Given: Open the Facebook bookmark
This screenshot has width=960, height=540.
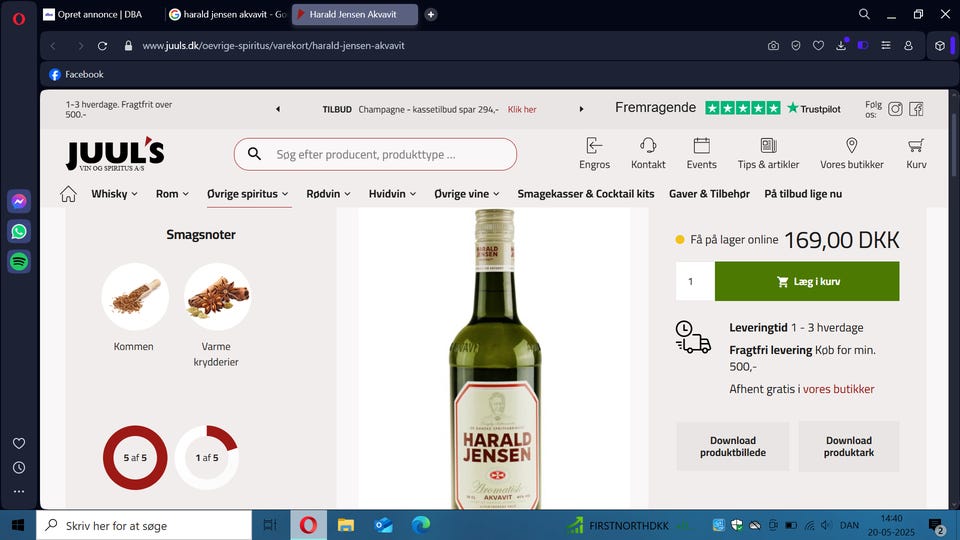Looking at the screenshot, I should (77, 74).
